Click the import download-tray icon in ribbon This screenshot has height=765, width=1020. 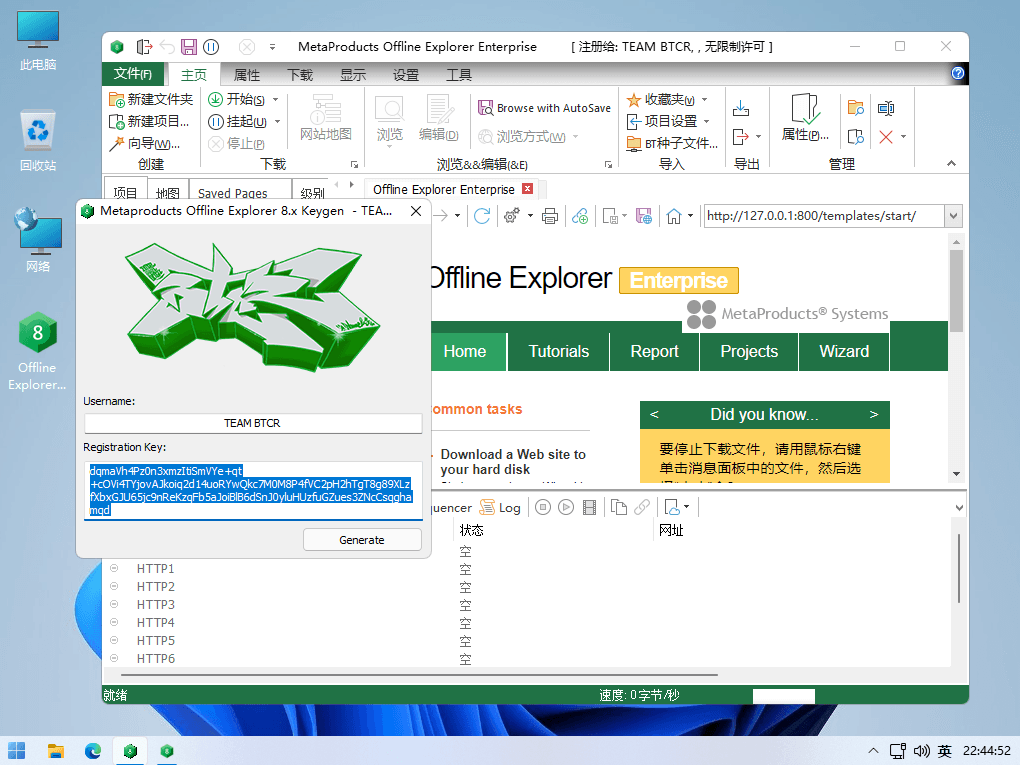click(x=740, y=108)
